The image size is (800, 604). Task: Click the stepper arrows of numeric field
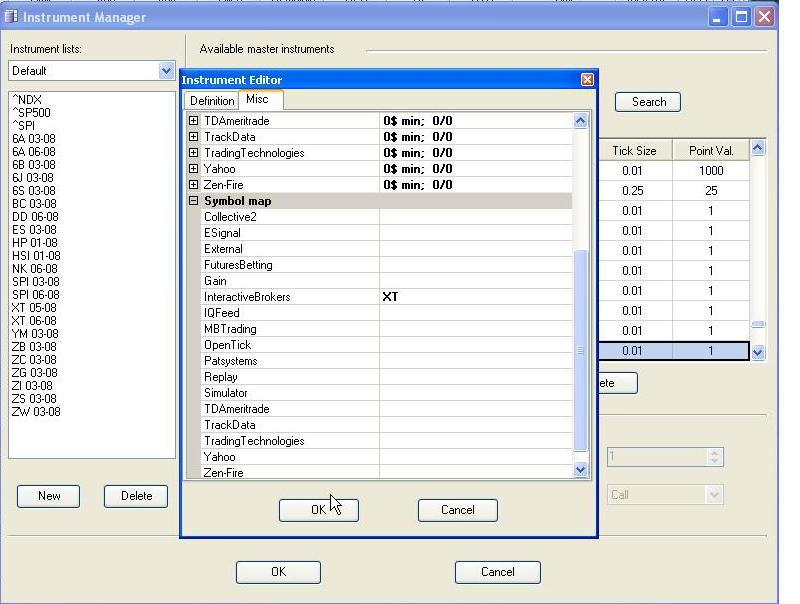(x=714, y=457)
